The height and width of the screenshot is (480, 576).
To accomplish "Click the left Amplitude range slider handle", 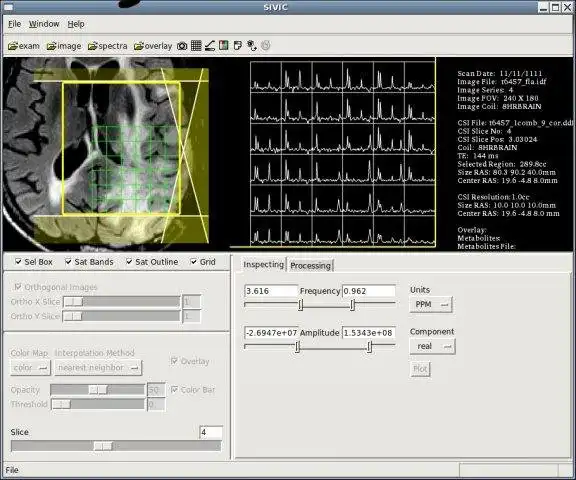I will point(297,347).
